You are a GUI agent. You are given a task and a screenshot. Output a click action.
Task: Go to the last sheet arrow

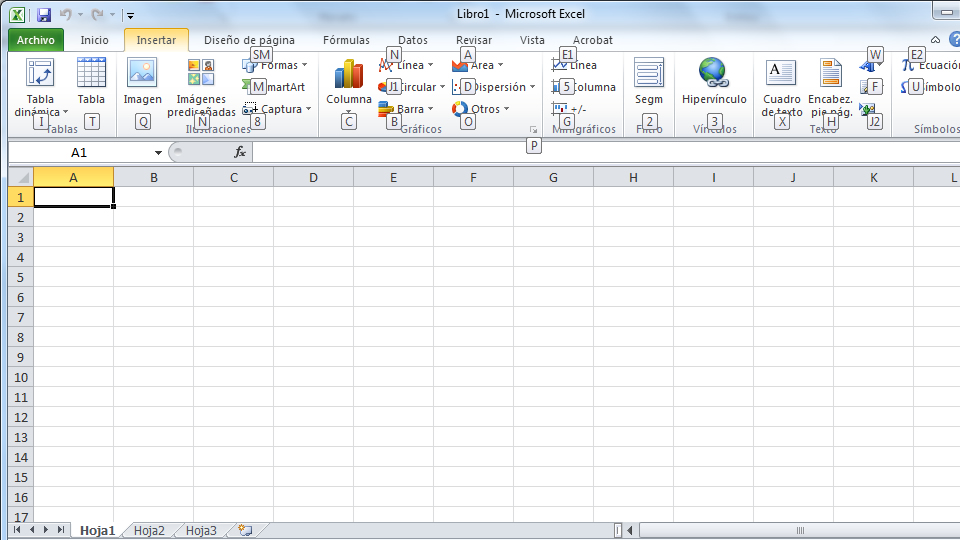coord(61,530)
